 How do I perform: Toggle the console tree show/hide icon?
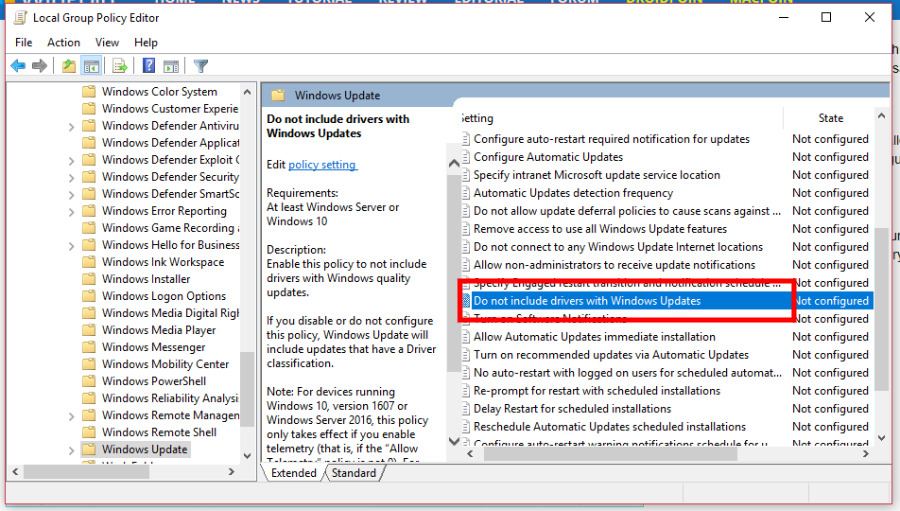[91, 66]
